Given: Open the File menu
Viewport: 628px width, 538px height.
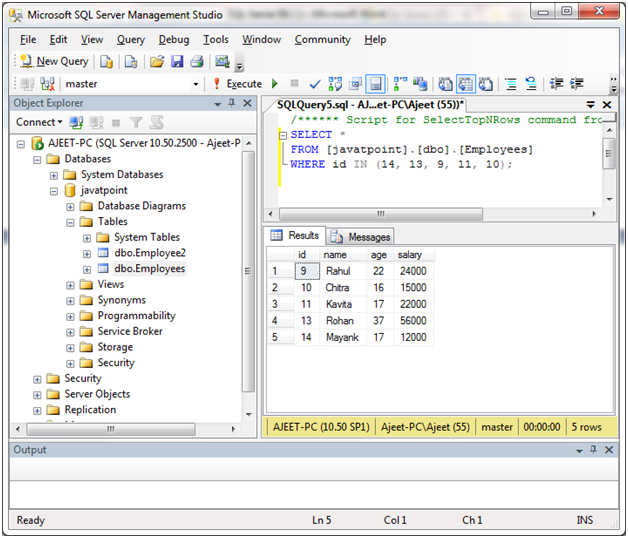Looking at the screenshot, I should pyautogui.click(x=28, y=40).
